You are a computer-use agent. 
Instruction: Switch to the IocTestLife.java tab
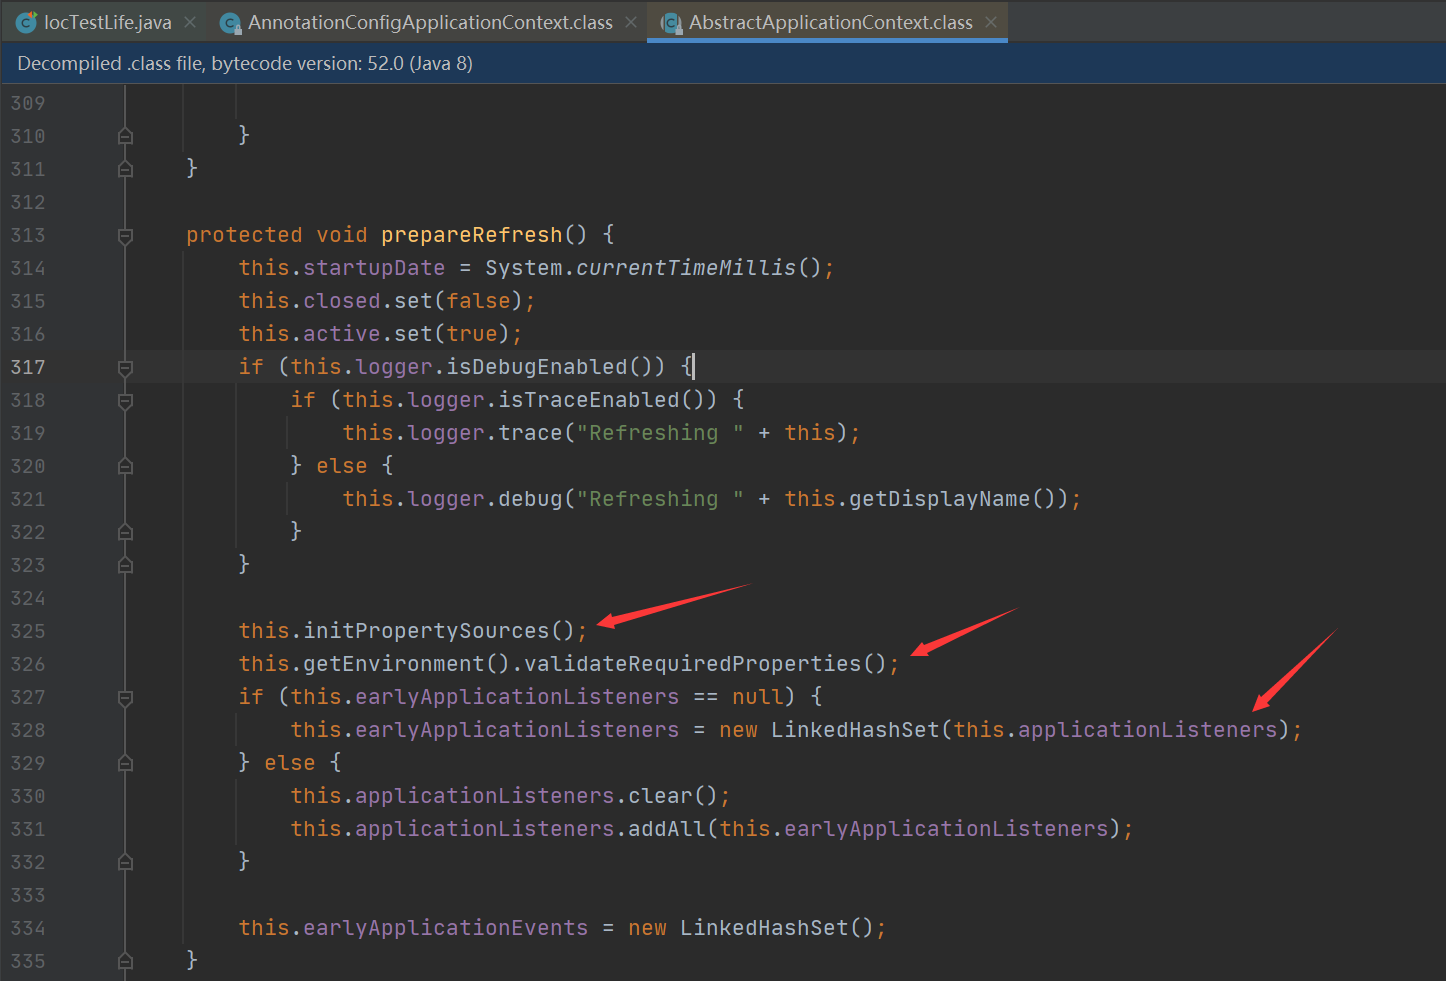(108, 22)
